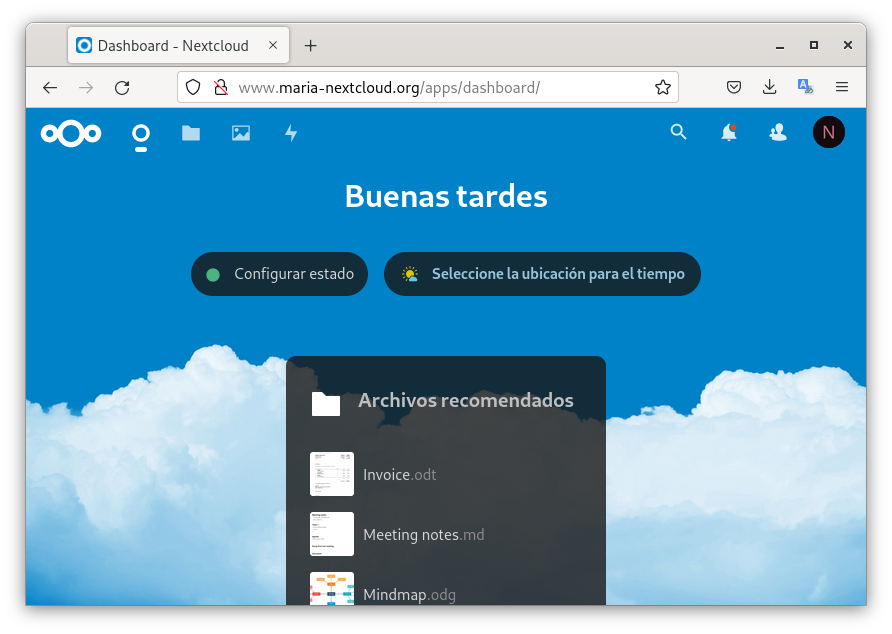
Task: Open the Photos app icon
Action: click(x=241, y=133)
